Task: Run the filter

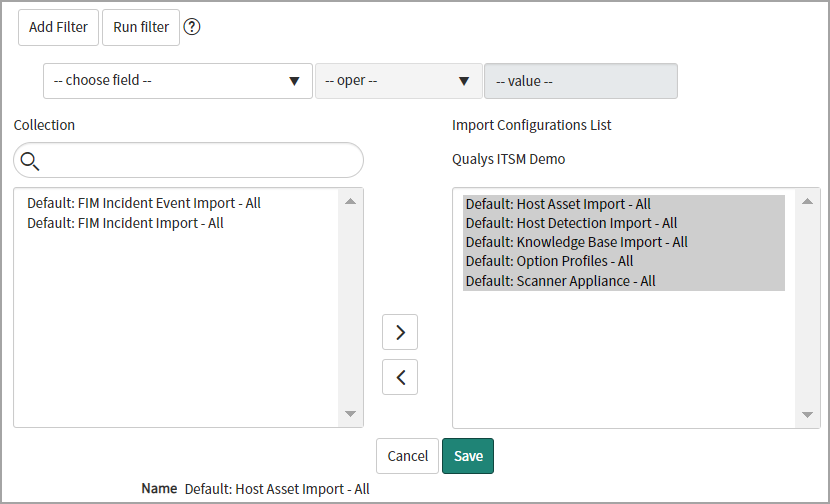Action: click(141, 28)
